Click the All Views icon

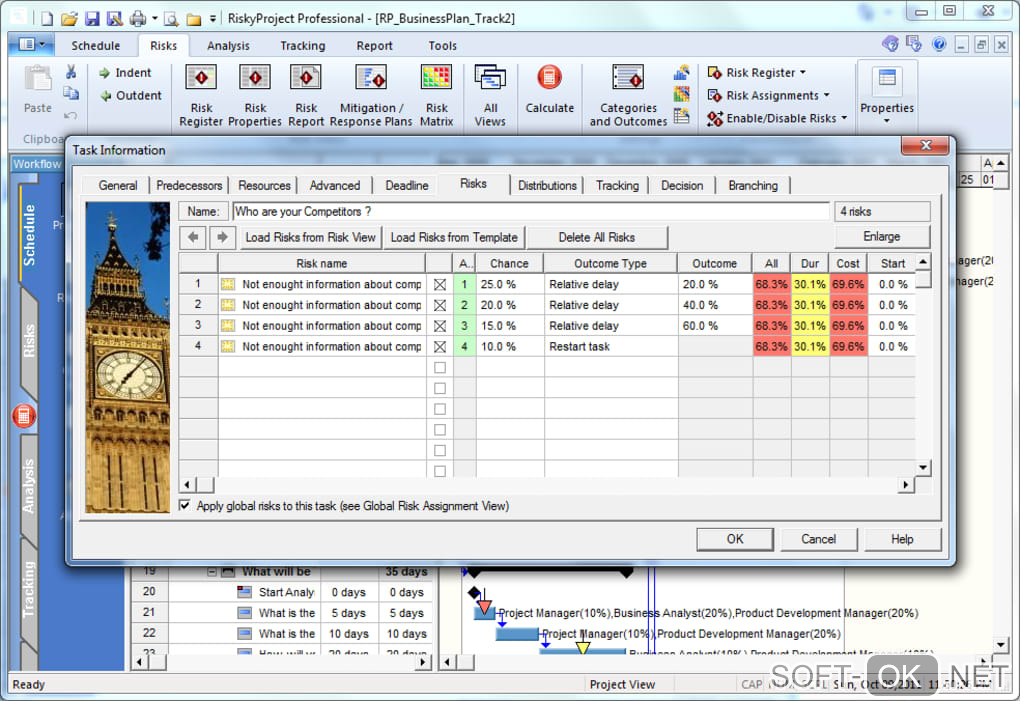click(x=490, y=95)
